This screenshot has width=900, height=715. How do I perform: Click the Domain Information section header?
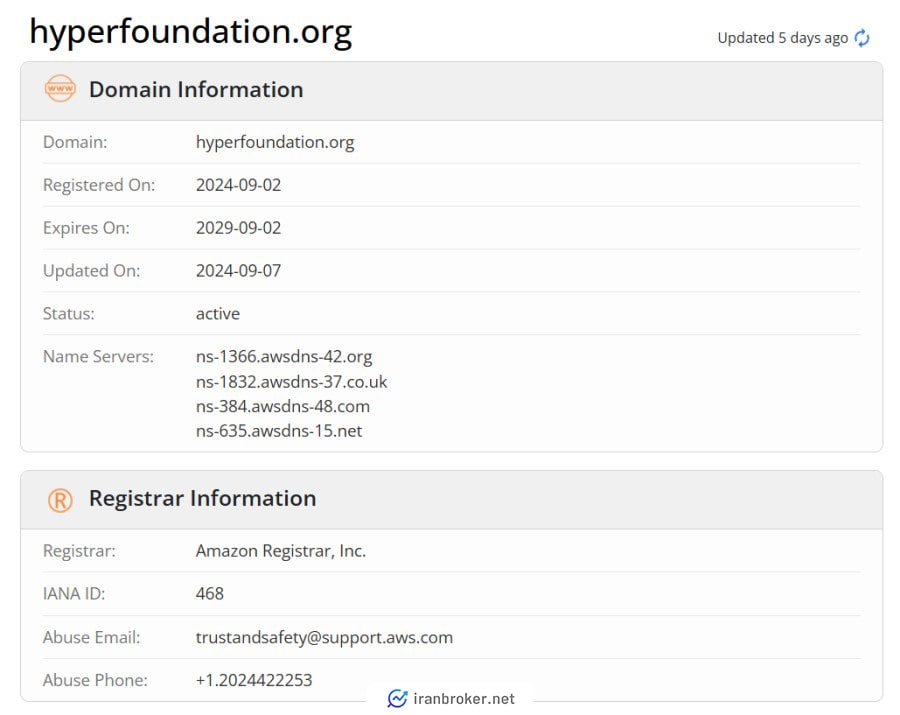click(x=196, y=90)
